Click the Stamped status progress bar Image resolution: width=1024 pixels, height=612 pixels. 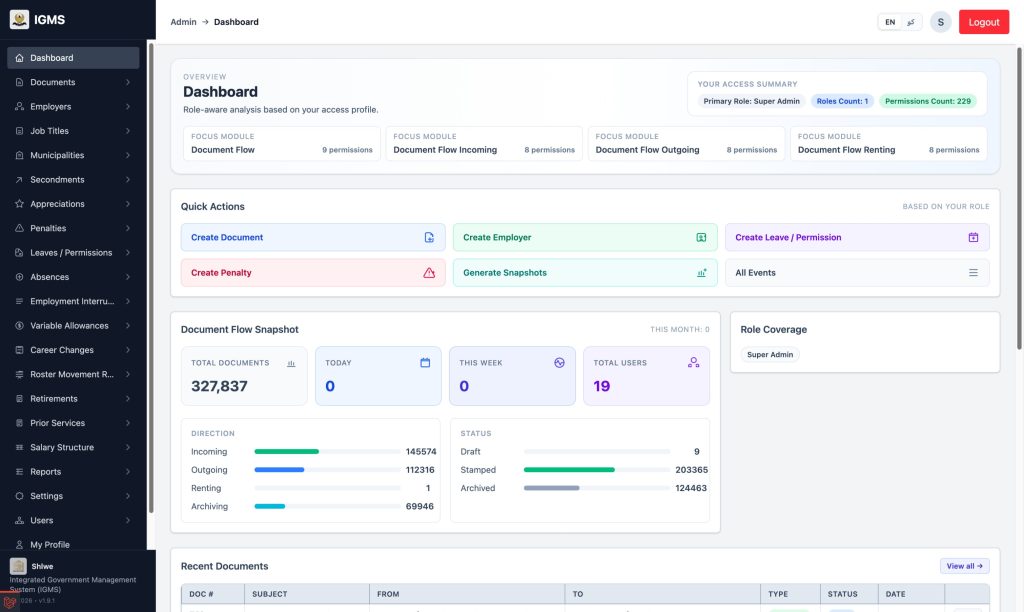click(597, 470)
